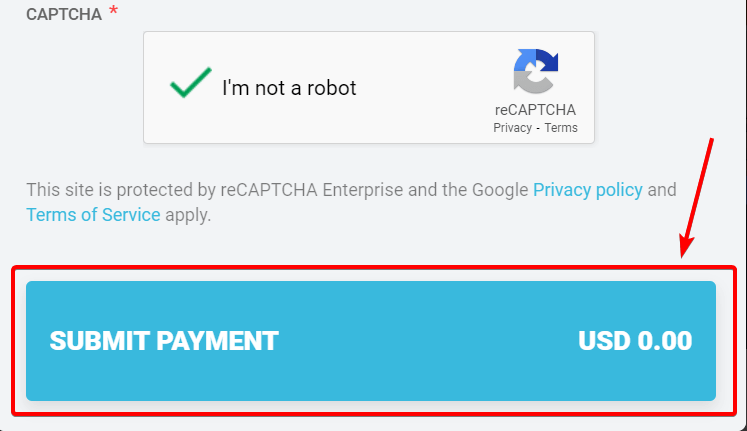The height and width of the screenshot is (431, 747).
Task: Click the red arrow annotation tip
Action: pyautogui.click(x=685, y=253)
